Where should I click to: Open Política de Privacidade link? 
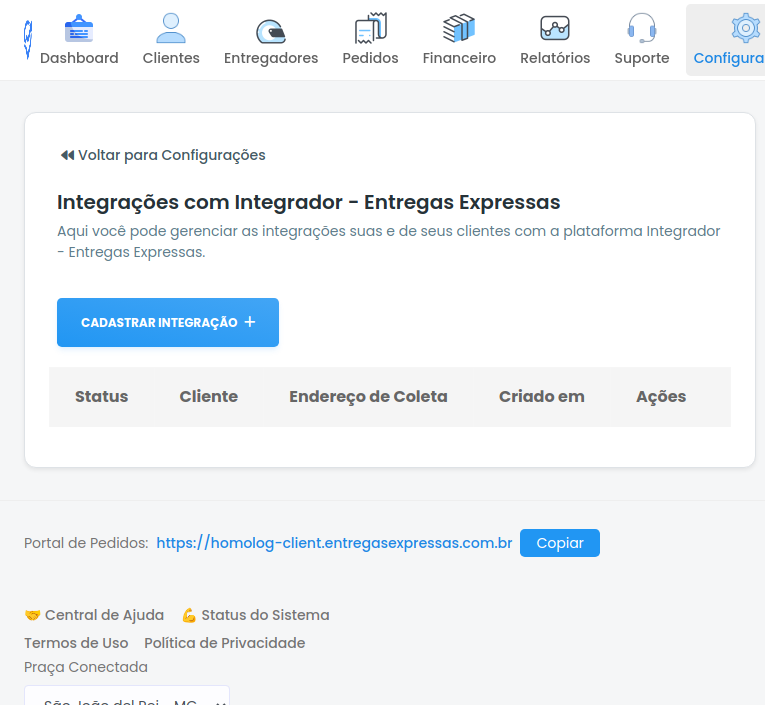point(224,643)
